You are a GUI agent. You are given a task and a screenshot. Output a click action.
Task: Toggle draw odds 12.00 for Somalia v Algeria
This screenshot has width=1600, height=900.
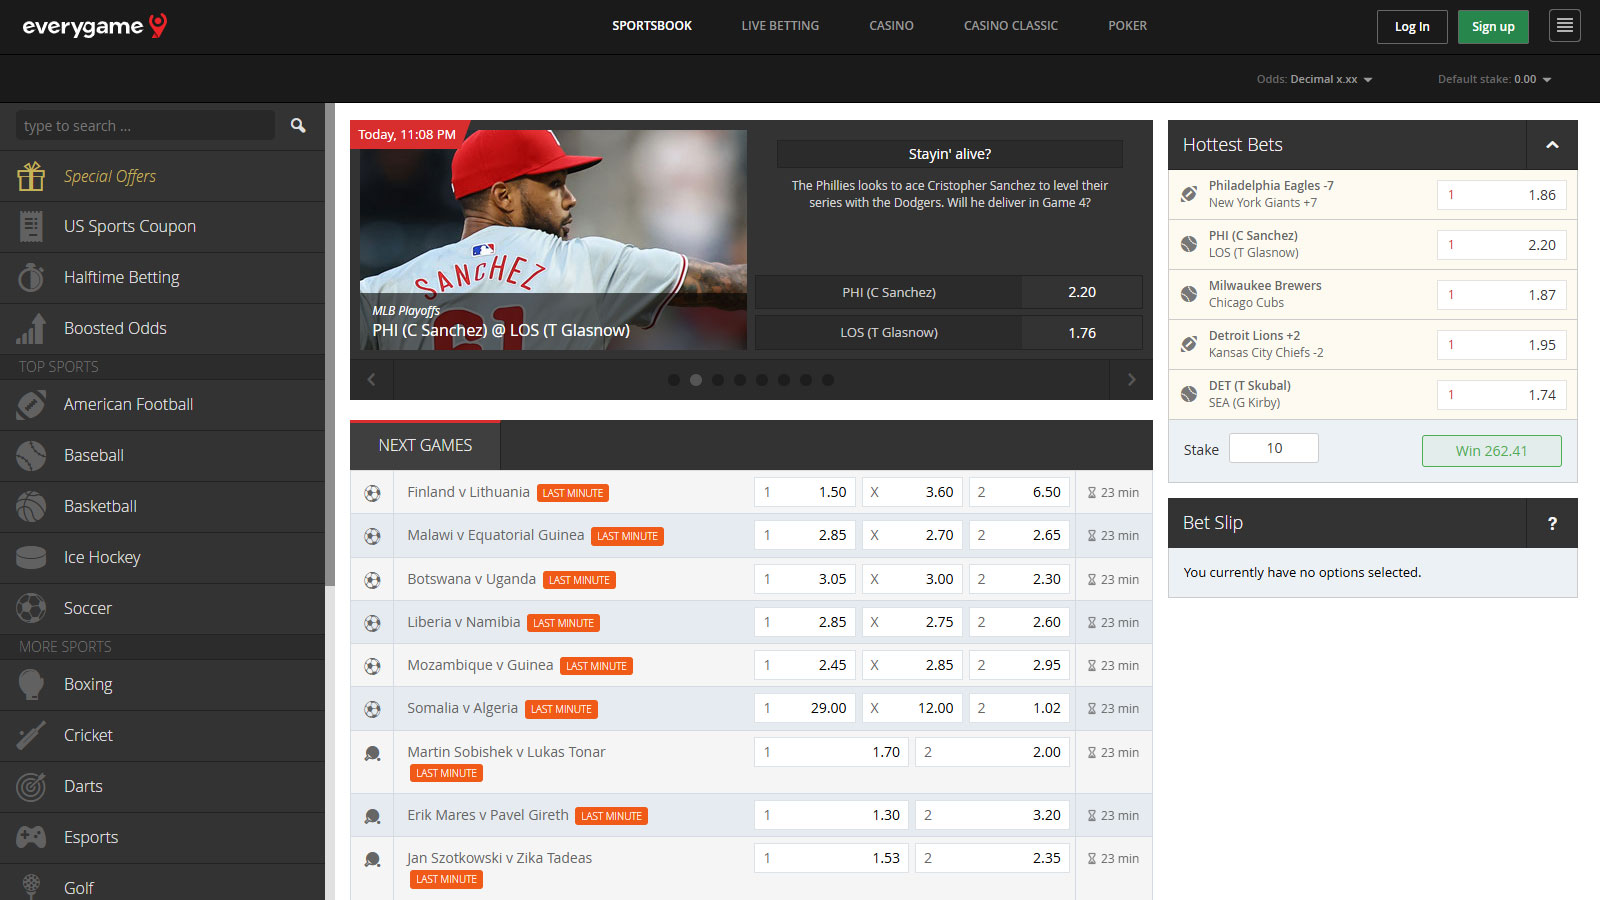(x=912, y=708)
